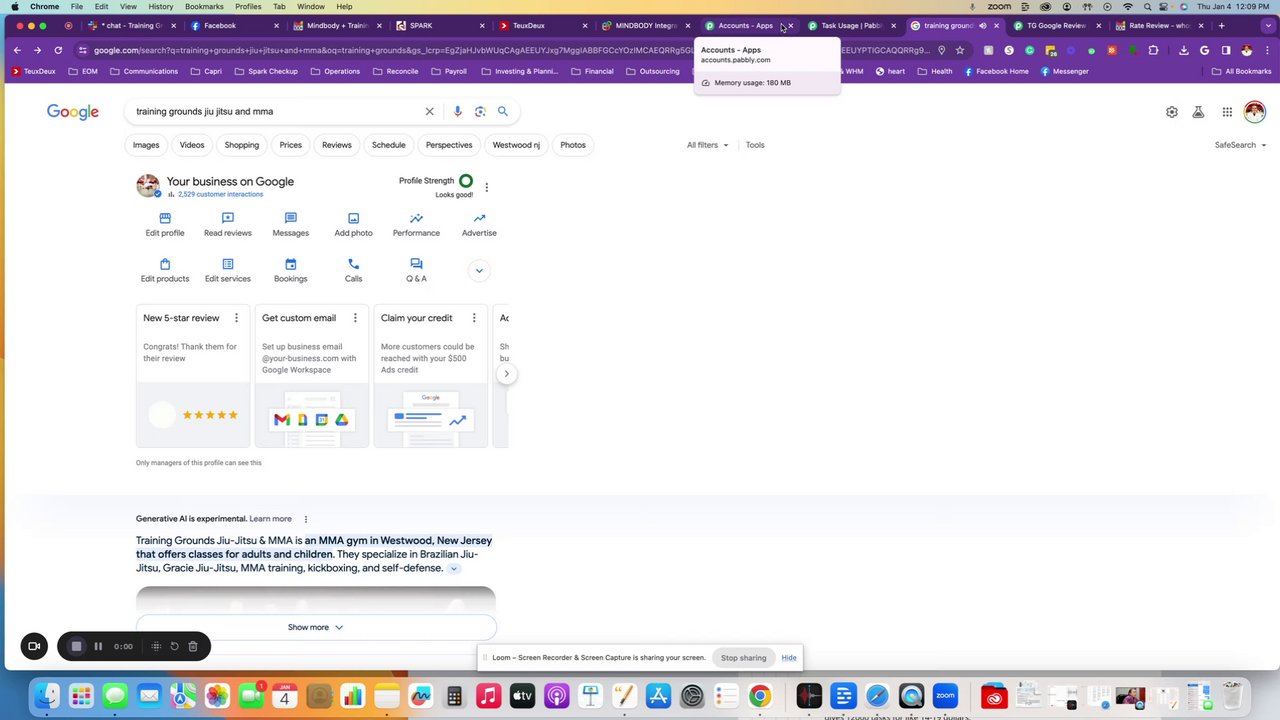The height and width of the screenshot is (720, 1280).
Task: Open Get custom email card menu
Action: pos(355,318)
